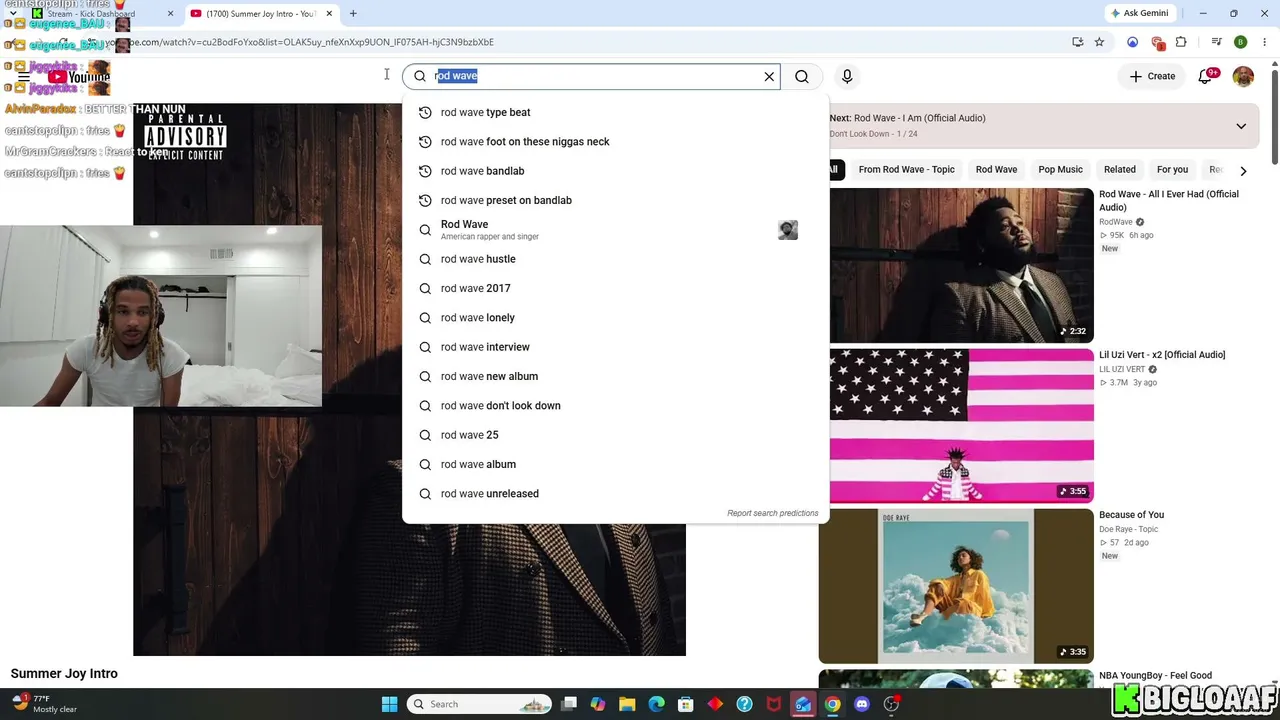This screenshot has height=720, width=1280.
Task: Open Discord from the taskbar
Action: pyautogui.click(x=862, y=704)
